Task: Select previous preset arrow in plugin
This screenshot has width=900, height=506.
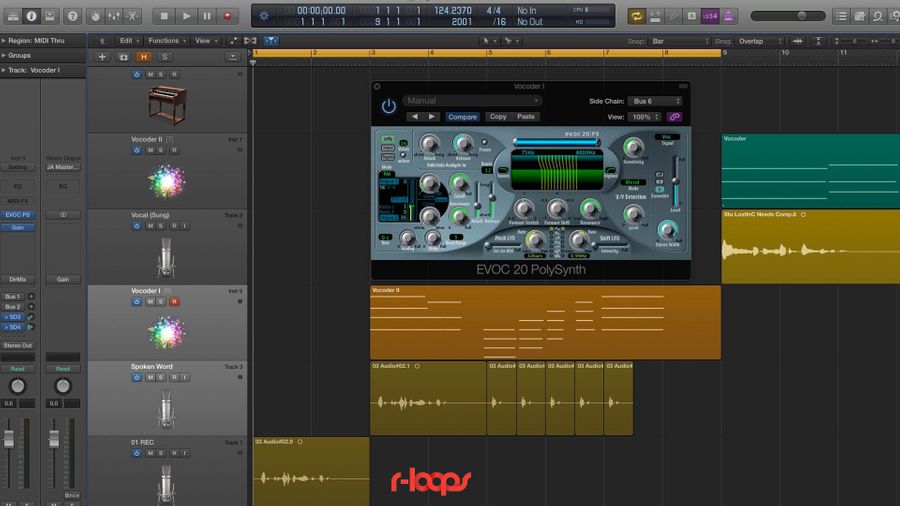Action: point(414,116)
